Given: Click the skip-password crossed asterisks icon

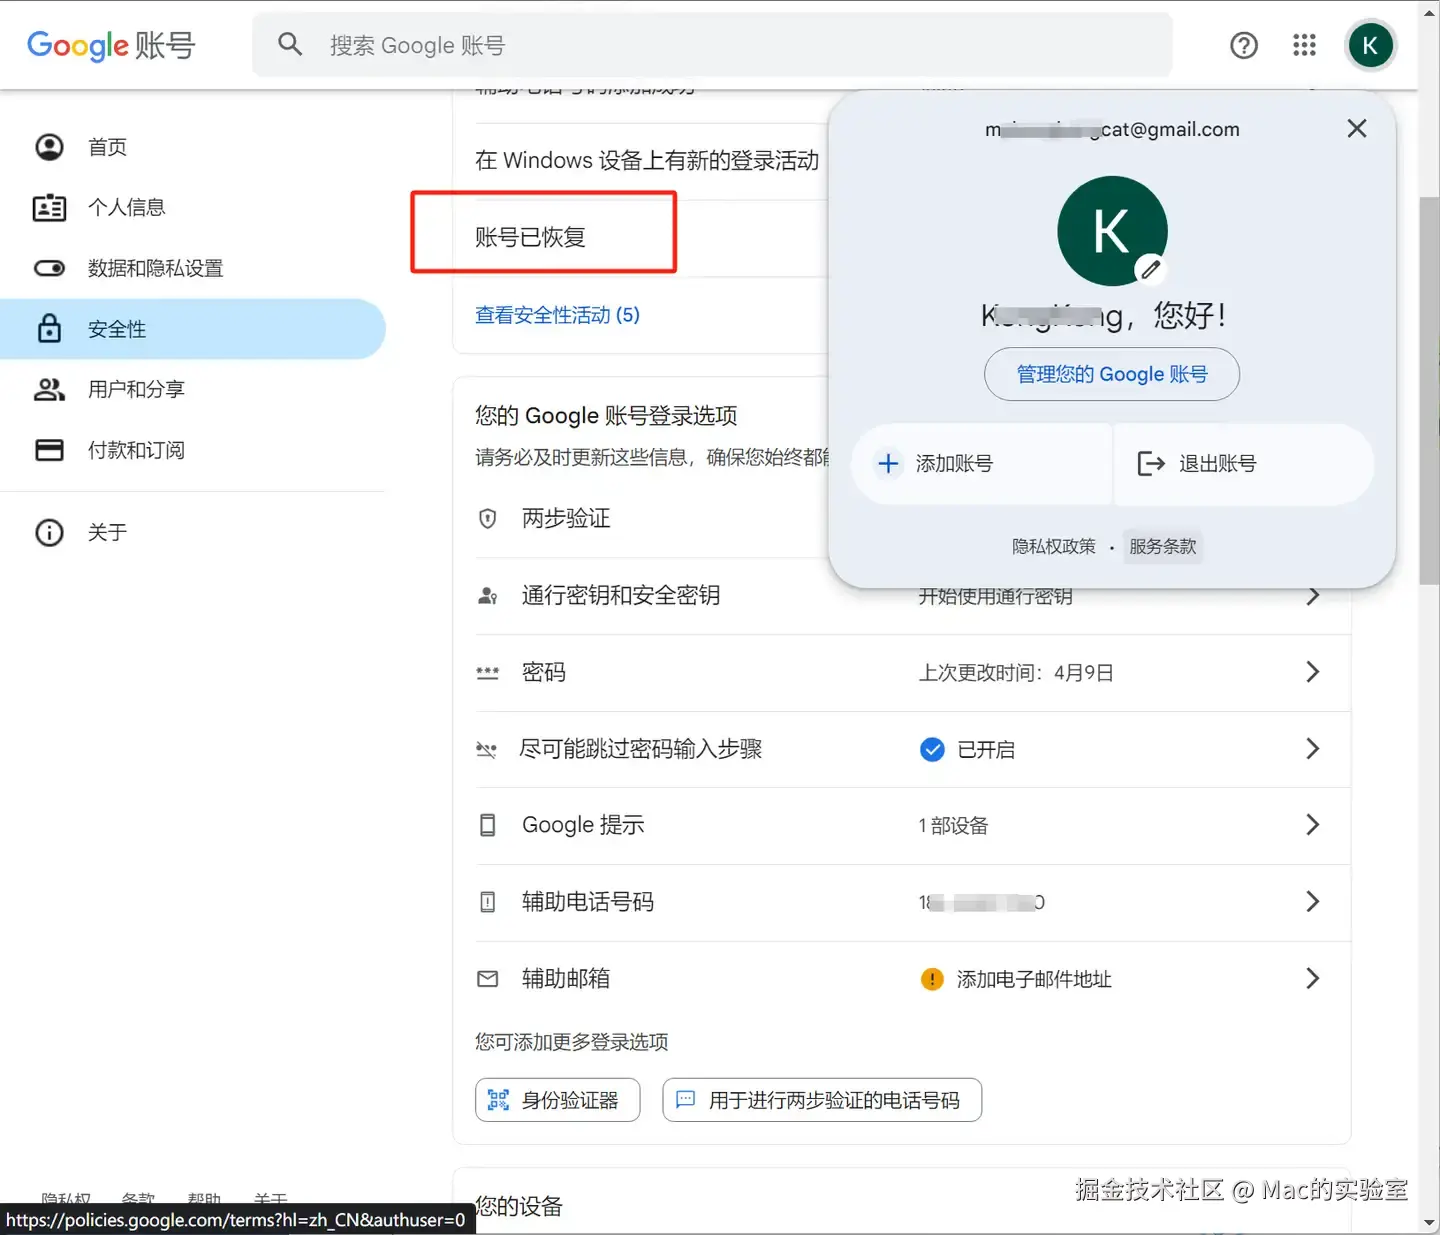Looking at the screenshot, I should click(487, 749).
